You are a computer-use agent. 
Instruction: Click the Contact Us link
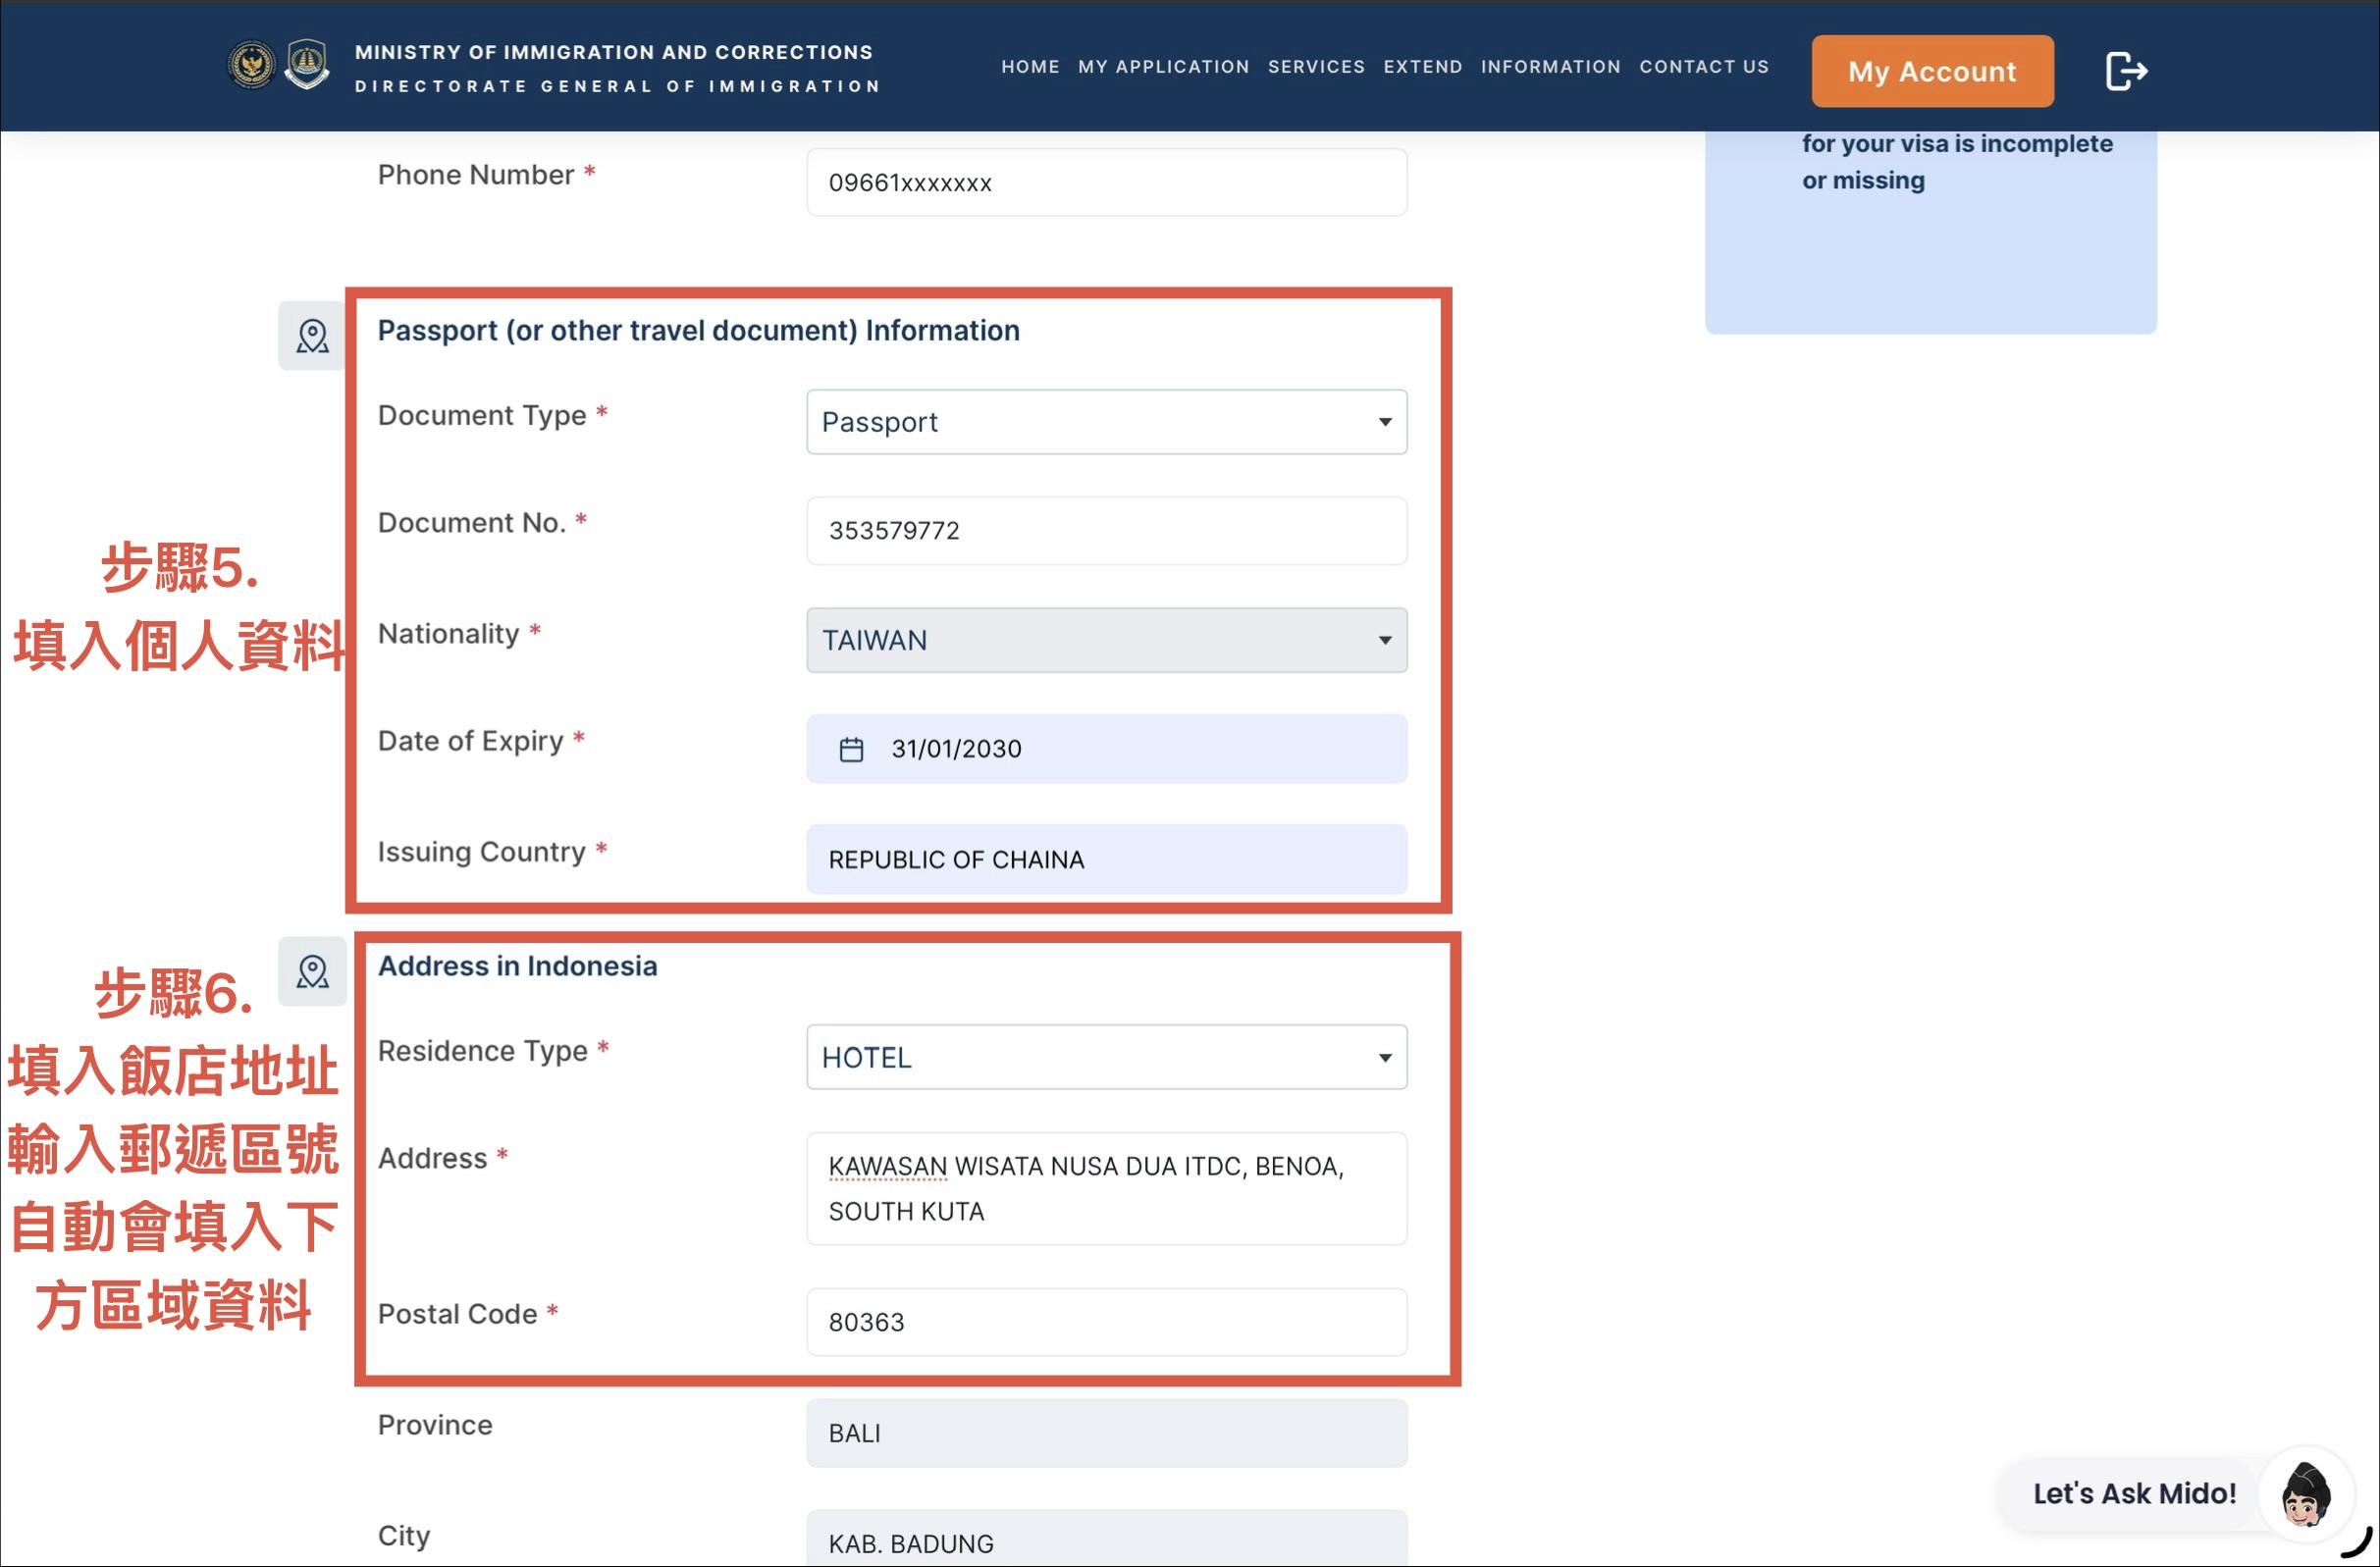(x=1703, y=67)
